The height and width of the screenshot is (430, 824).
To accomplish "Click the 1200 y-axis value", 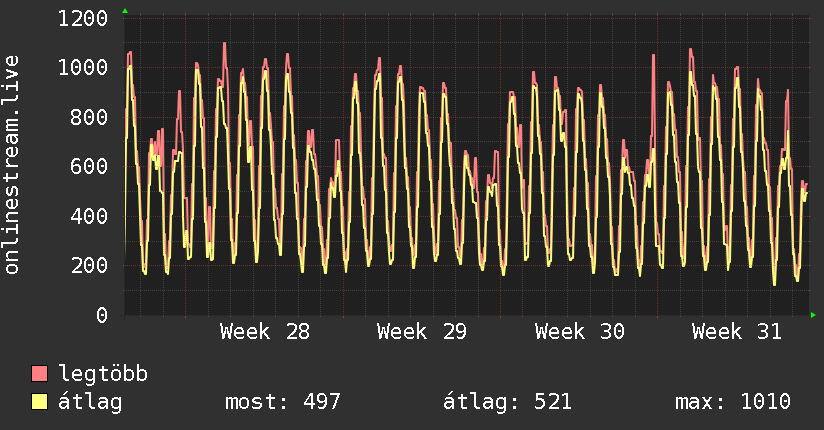I will (x=83, y=19).
